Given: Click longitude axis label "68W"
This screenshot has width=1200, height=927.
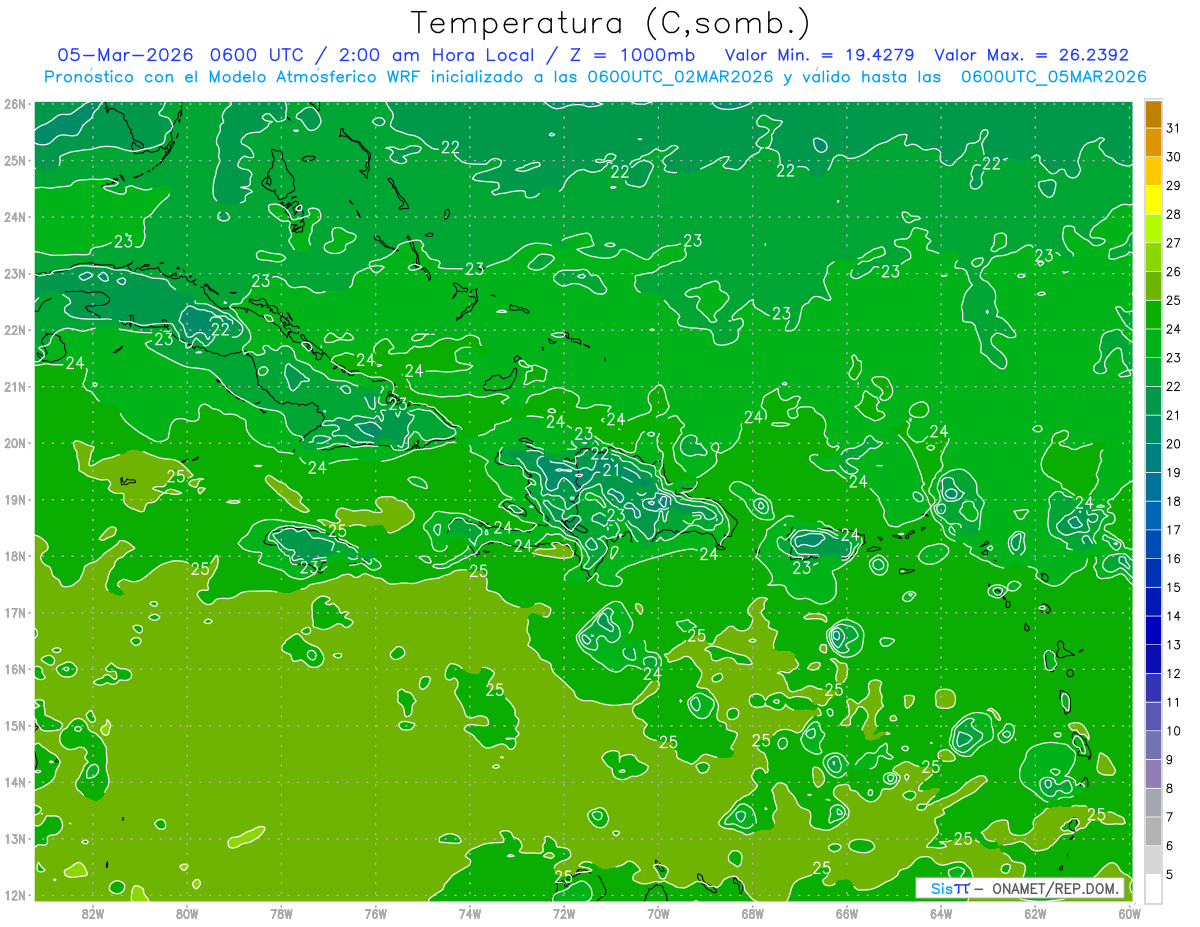Looking at the screenshot, I should 753,913.
